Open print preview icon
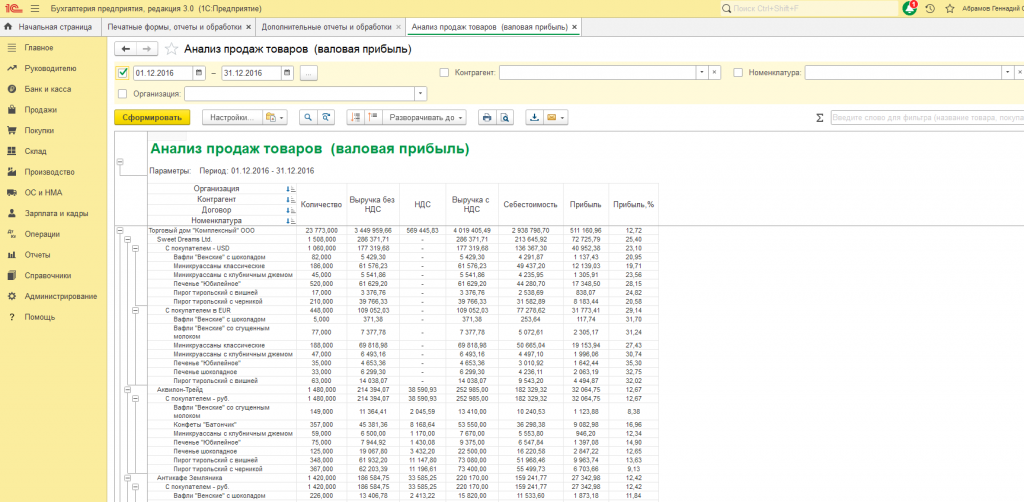Image resolution: width=1024 pixels, height=502 pixels. 504,118
